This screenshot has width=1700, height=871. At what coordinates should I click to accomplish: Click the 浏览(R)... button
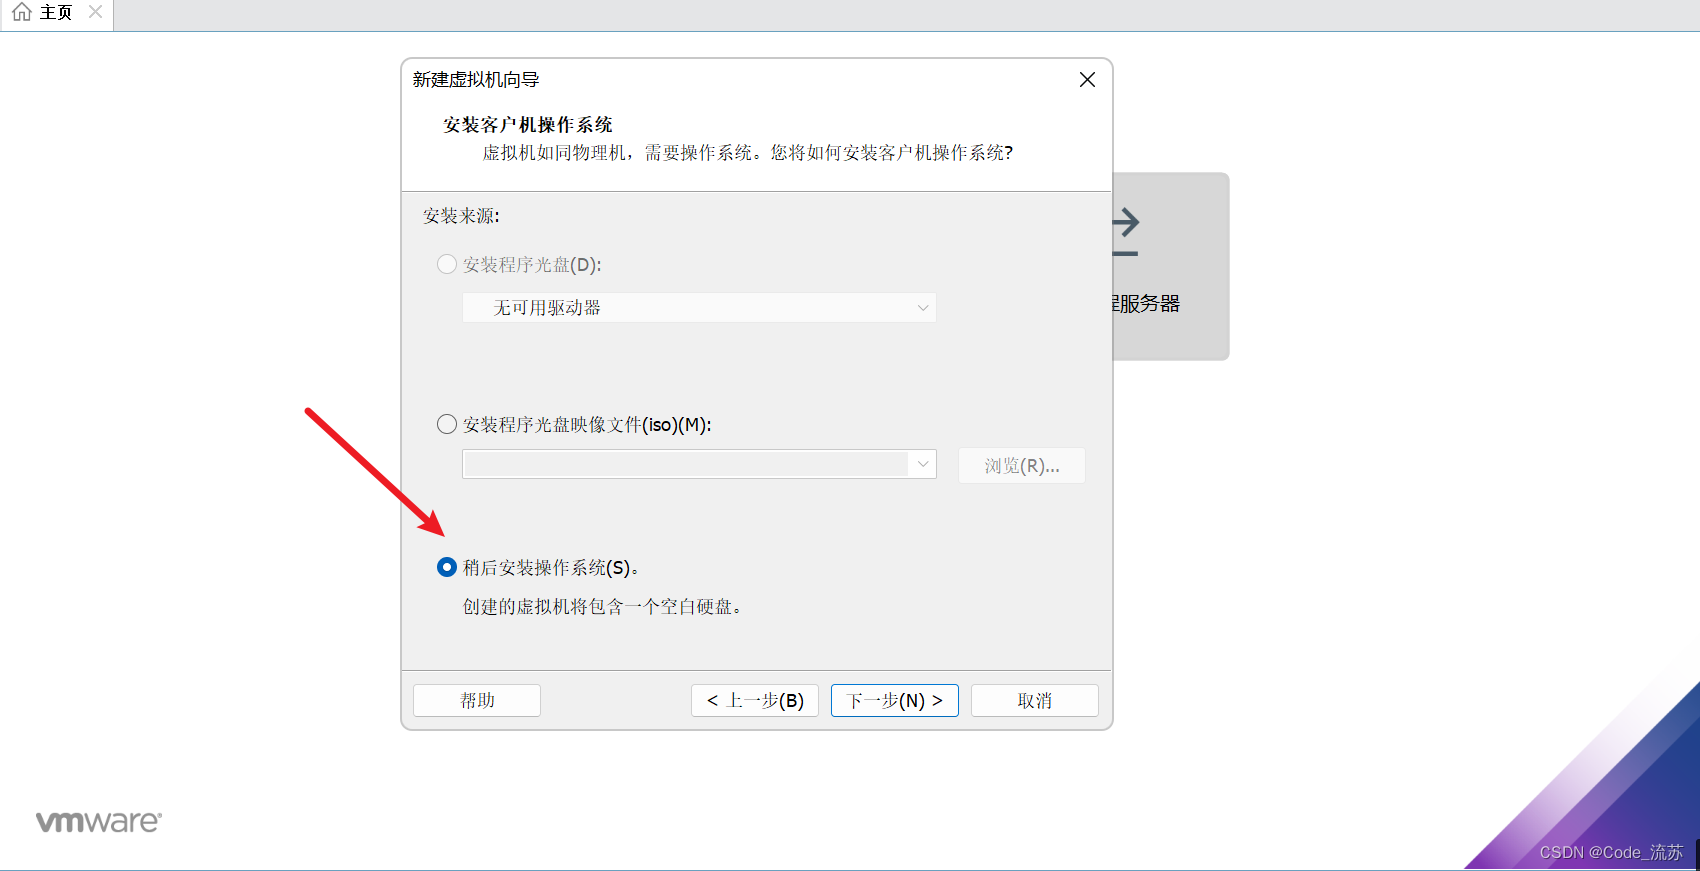point(1021,466)
